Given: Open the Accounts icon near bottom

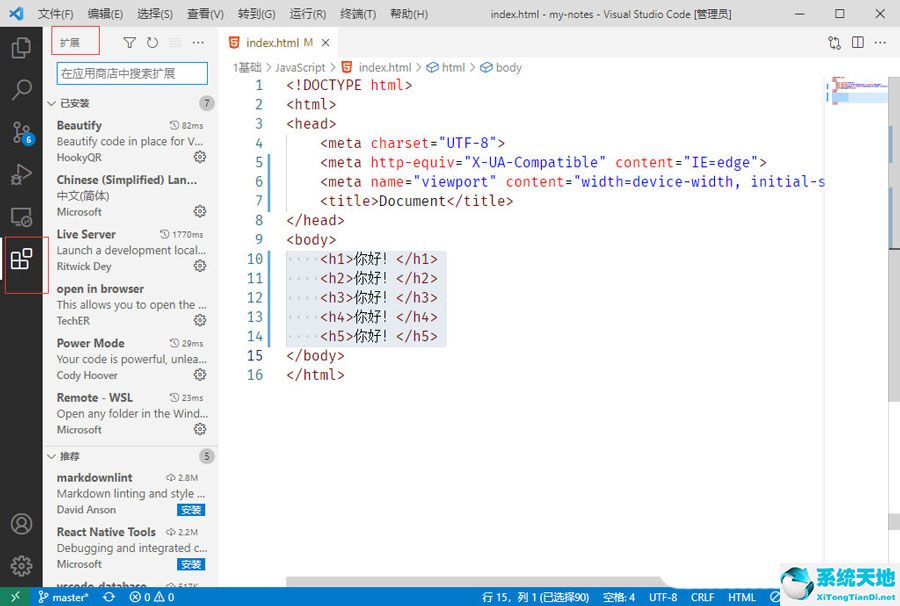Looking at the screenshot, I should pyautogui.click(x=22, y=523).
